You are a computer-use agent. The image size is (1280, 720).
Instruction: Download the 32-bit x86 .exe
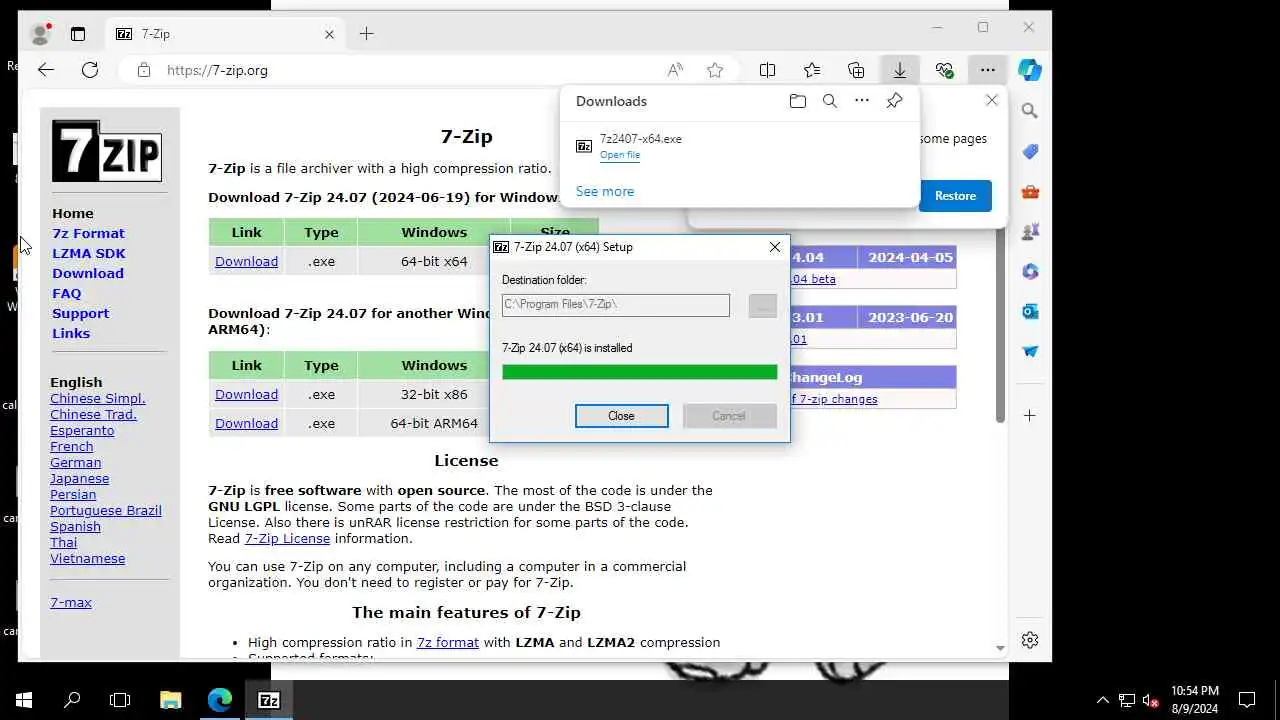pyautogui.click(x=246, y=394)
